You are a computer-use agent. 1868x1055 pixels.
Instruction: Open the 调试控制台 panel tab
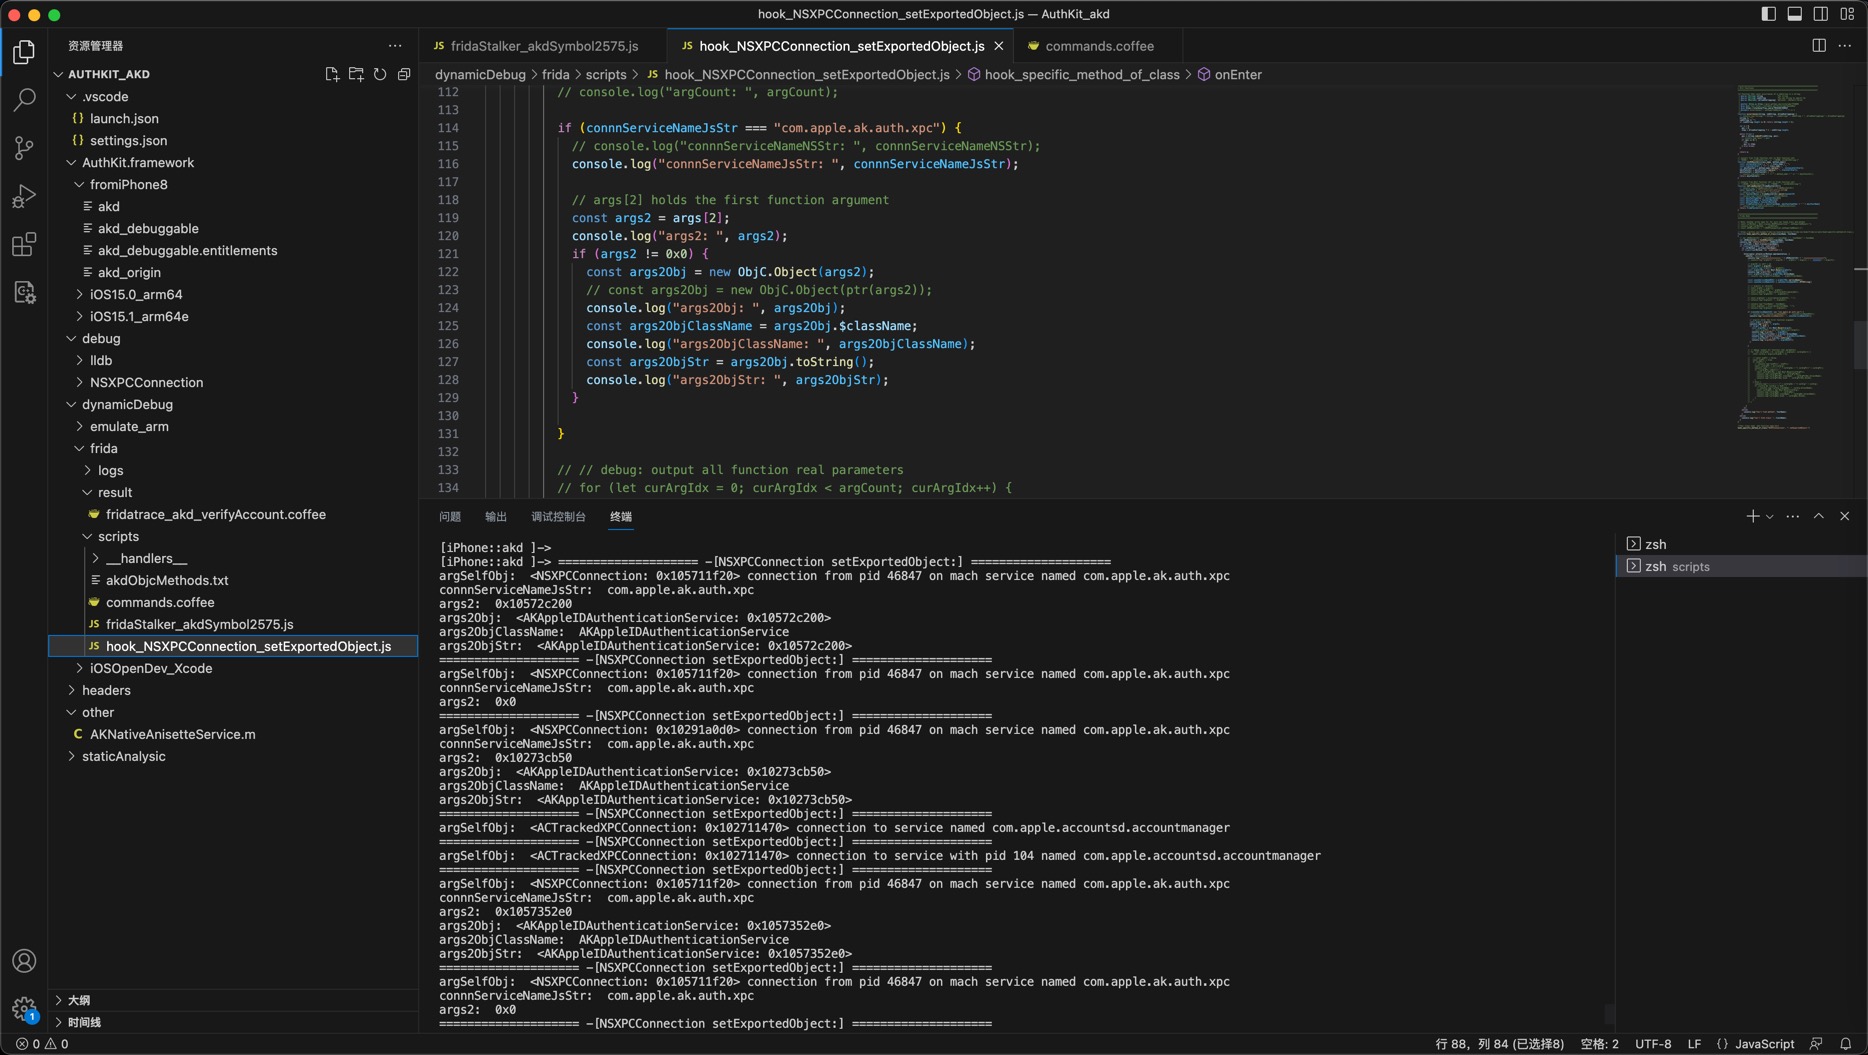558,517
